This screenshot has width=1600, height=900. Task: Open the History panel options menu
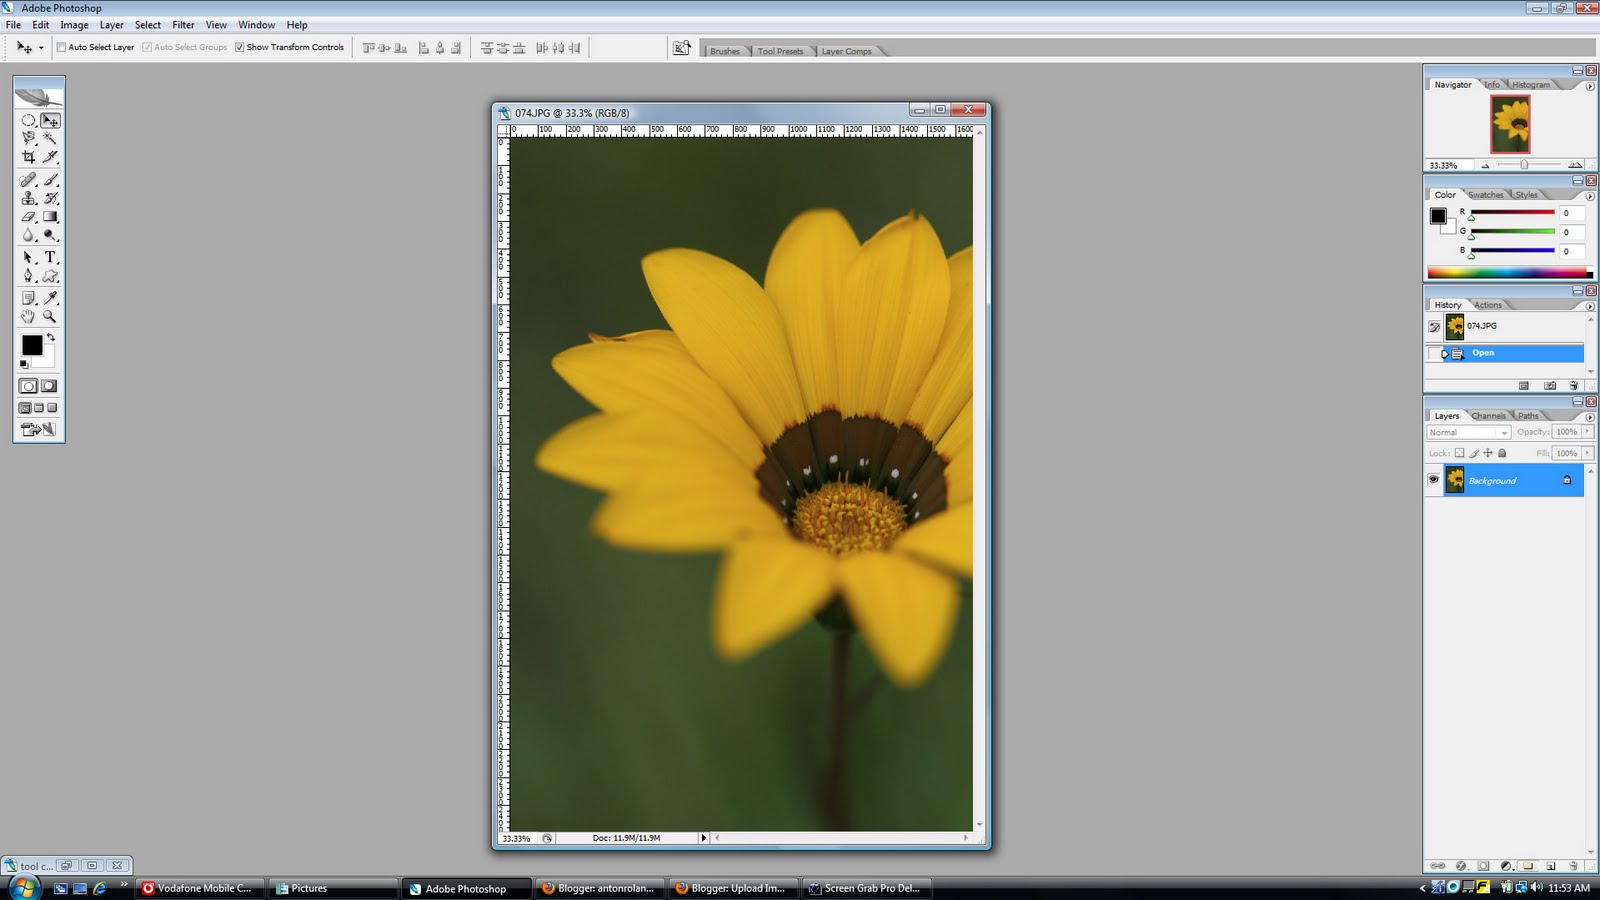point(1590,306)
